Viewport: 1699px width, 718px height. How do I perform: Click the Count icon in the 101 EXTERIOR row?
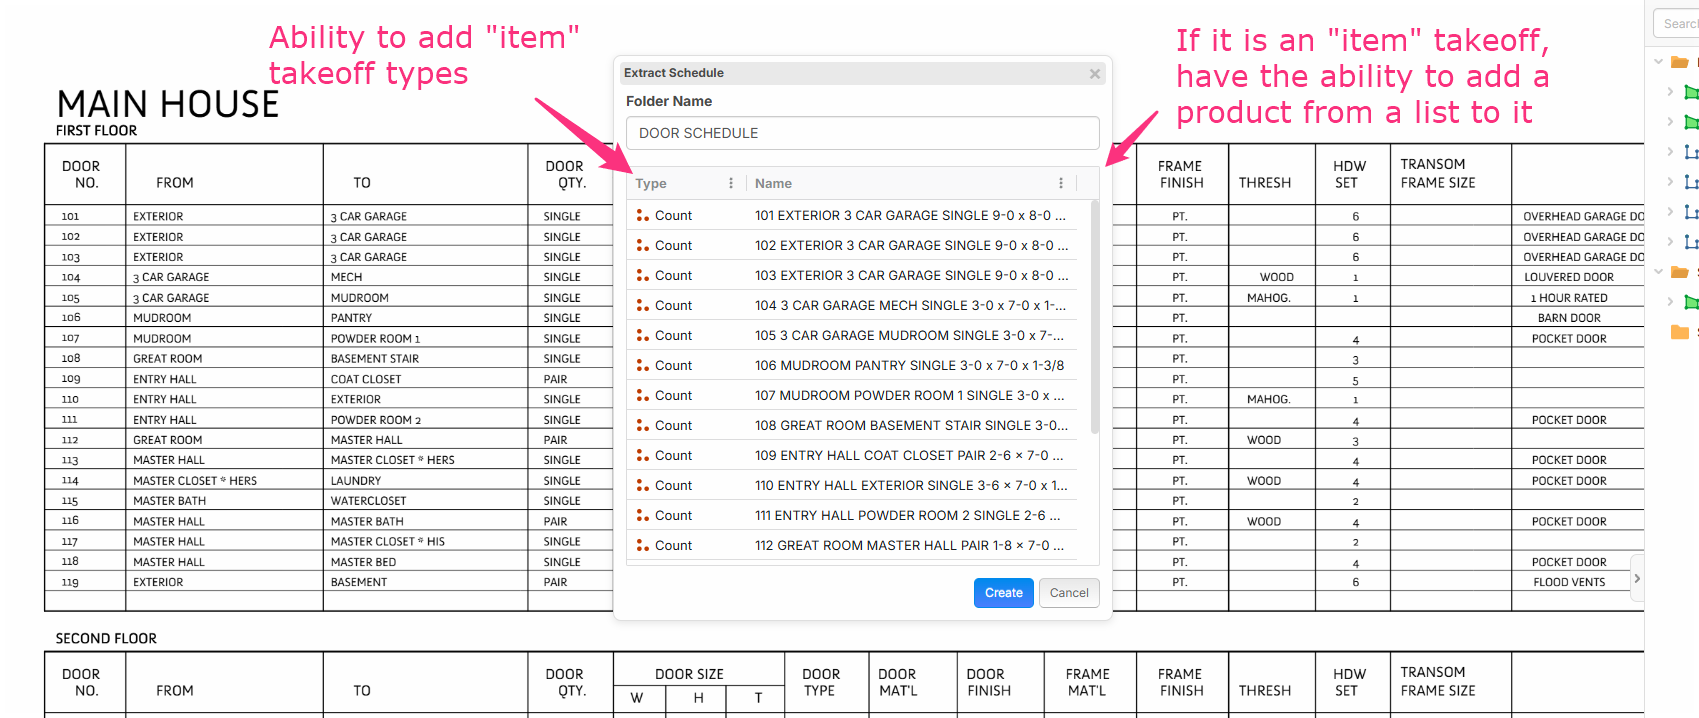[x=642, y=215]
